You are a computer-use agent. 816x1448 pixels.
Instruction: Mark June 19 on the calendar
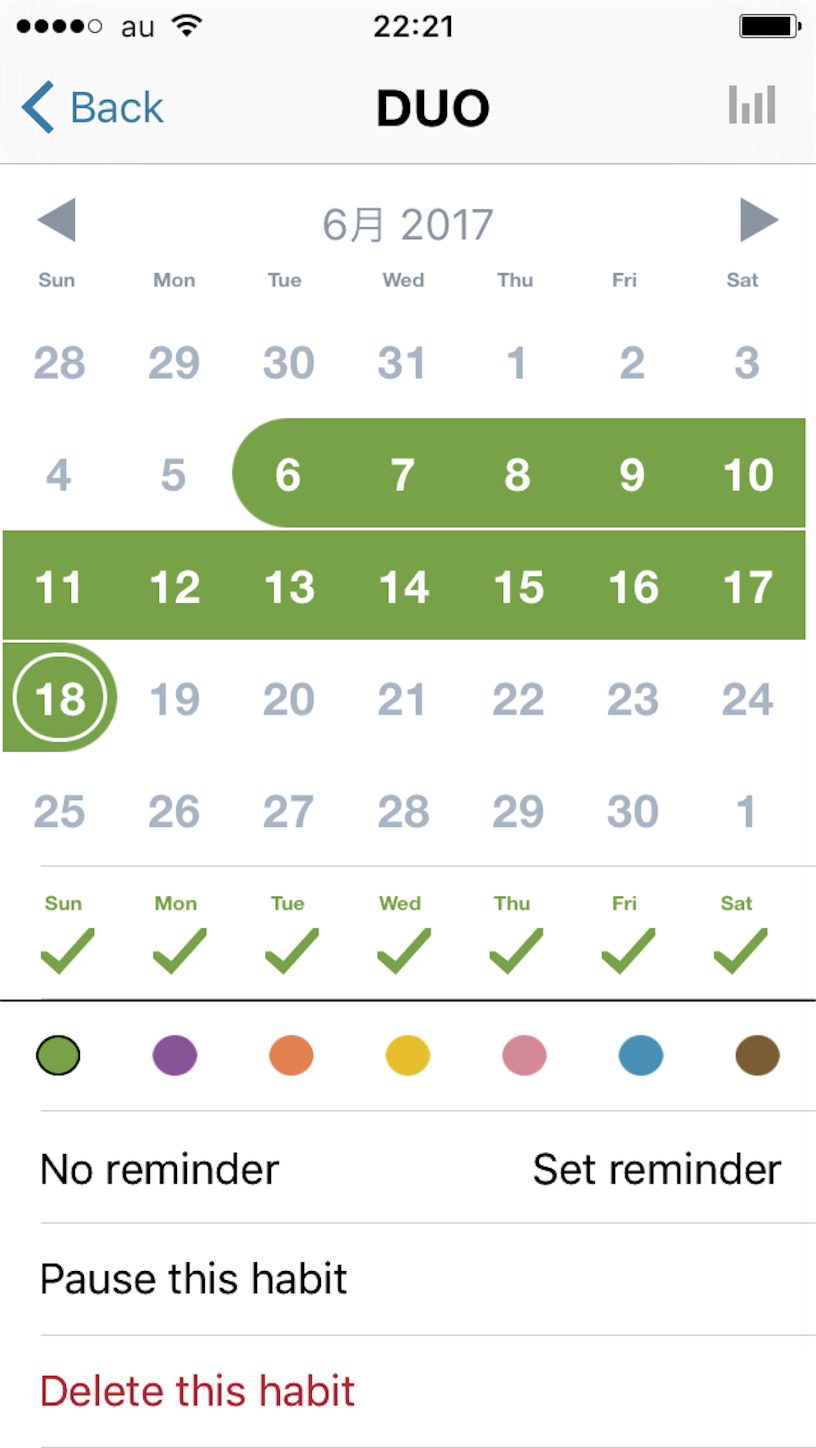coord(175,699)
